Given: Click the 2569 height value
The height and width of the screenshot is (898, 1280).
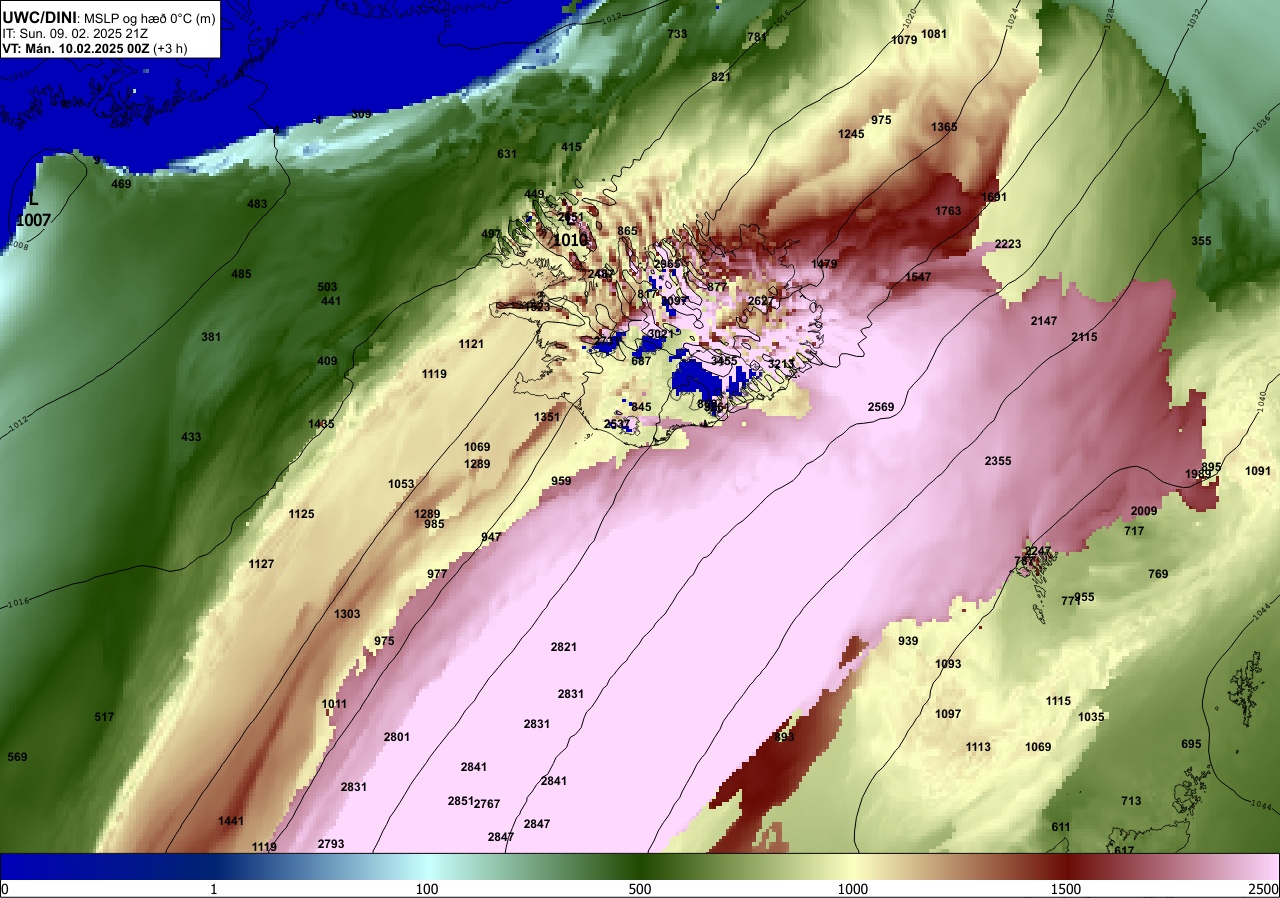Looking at the screenshot, I should (881, 407).
